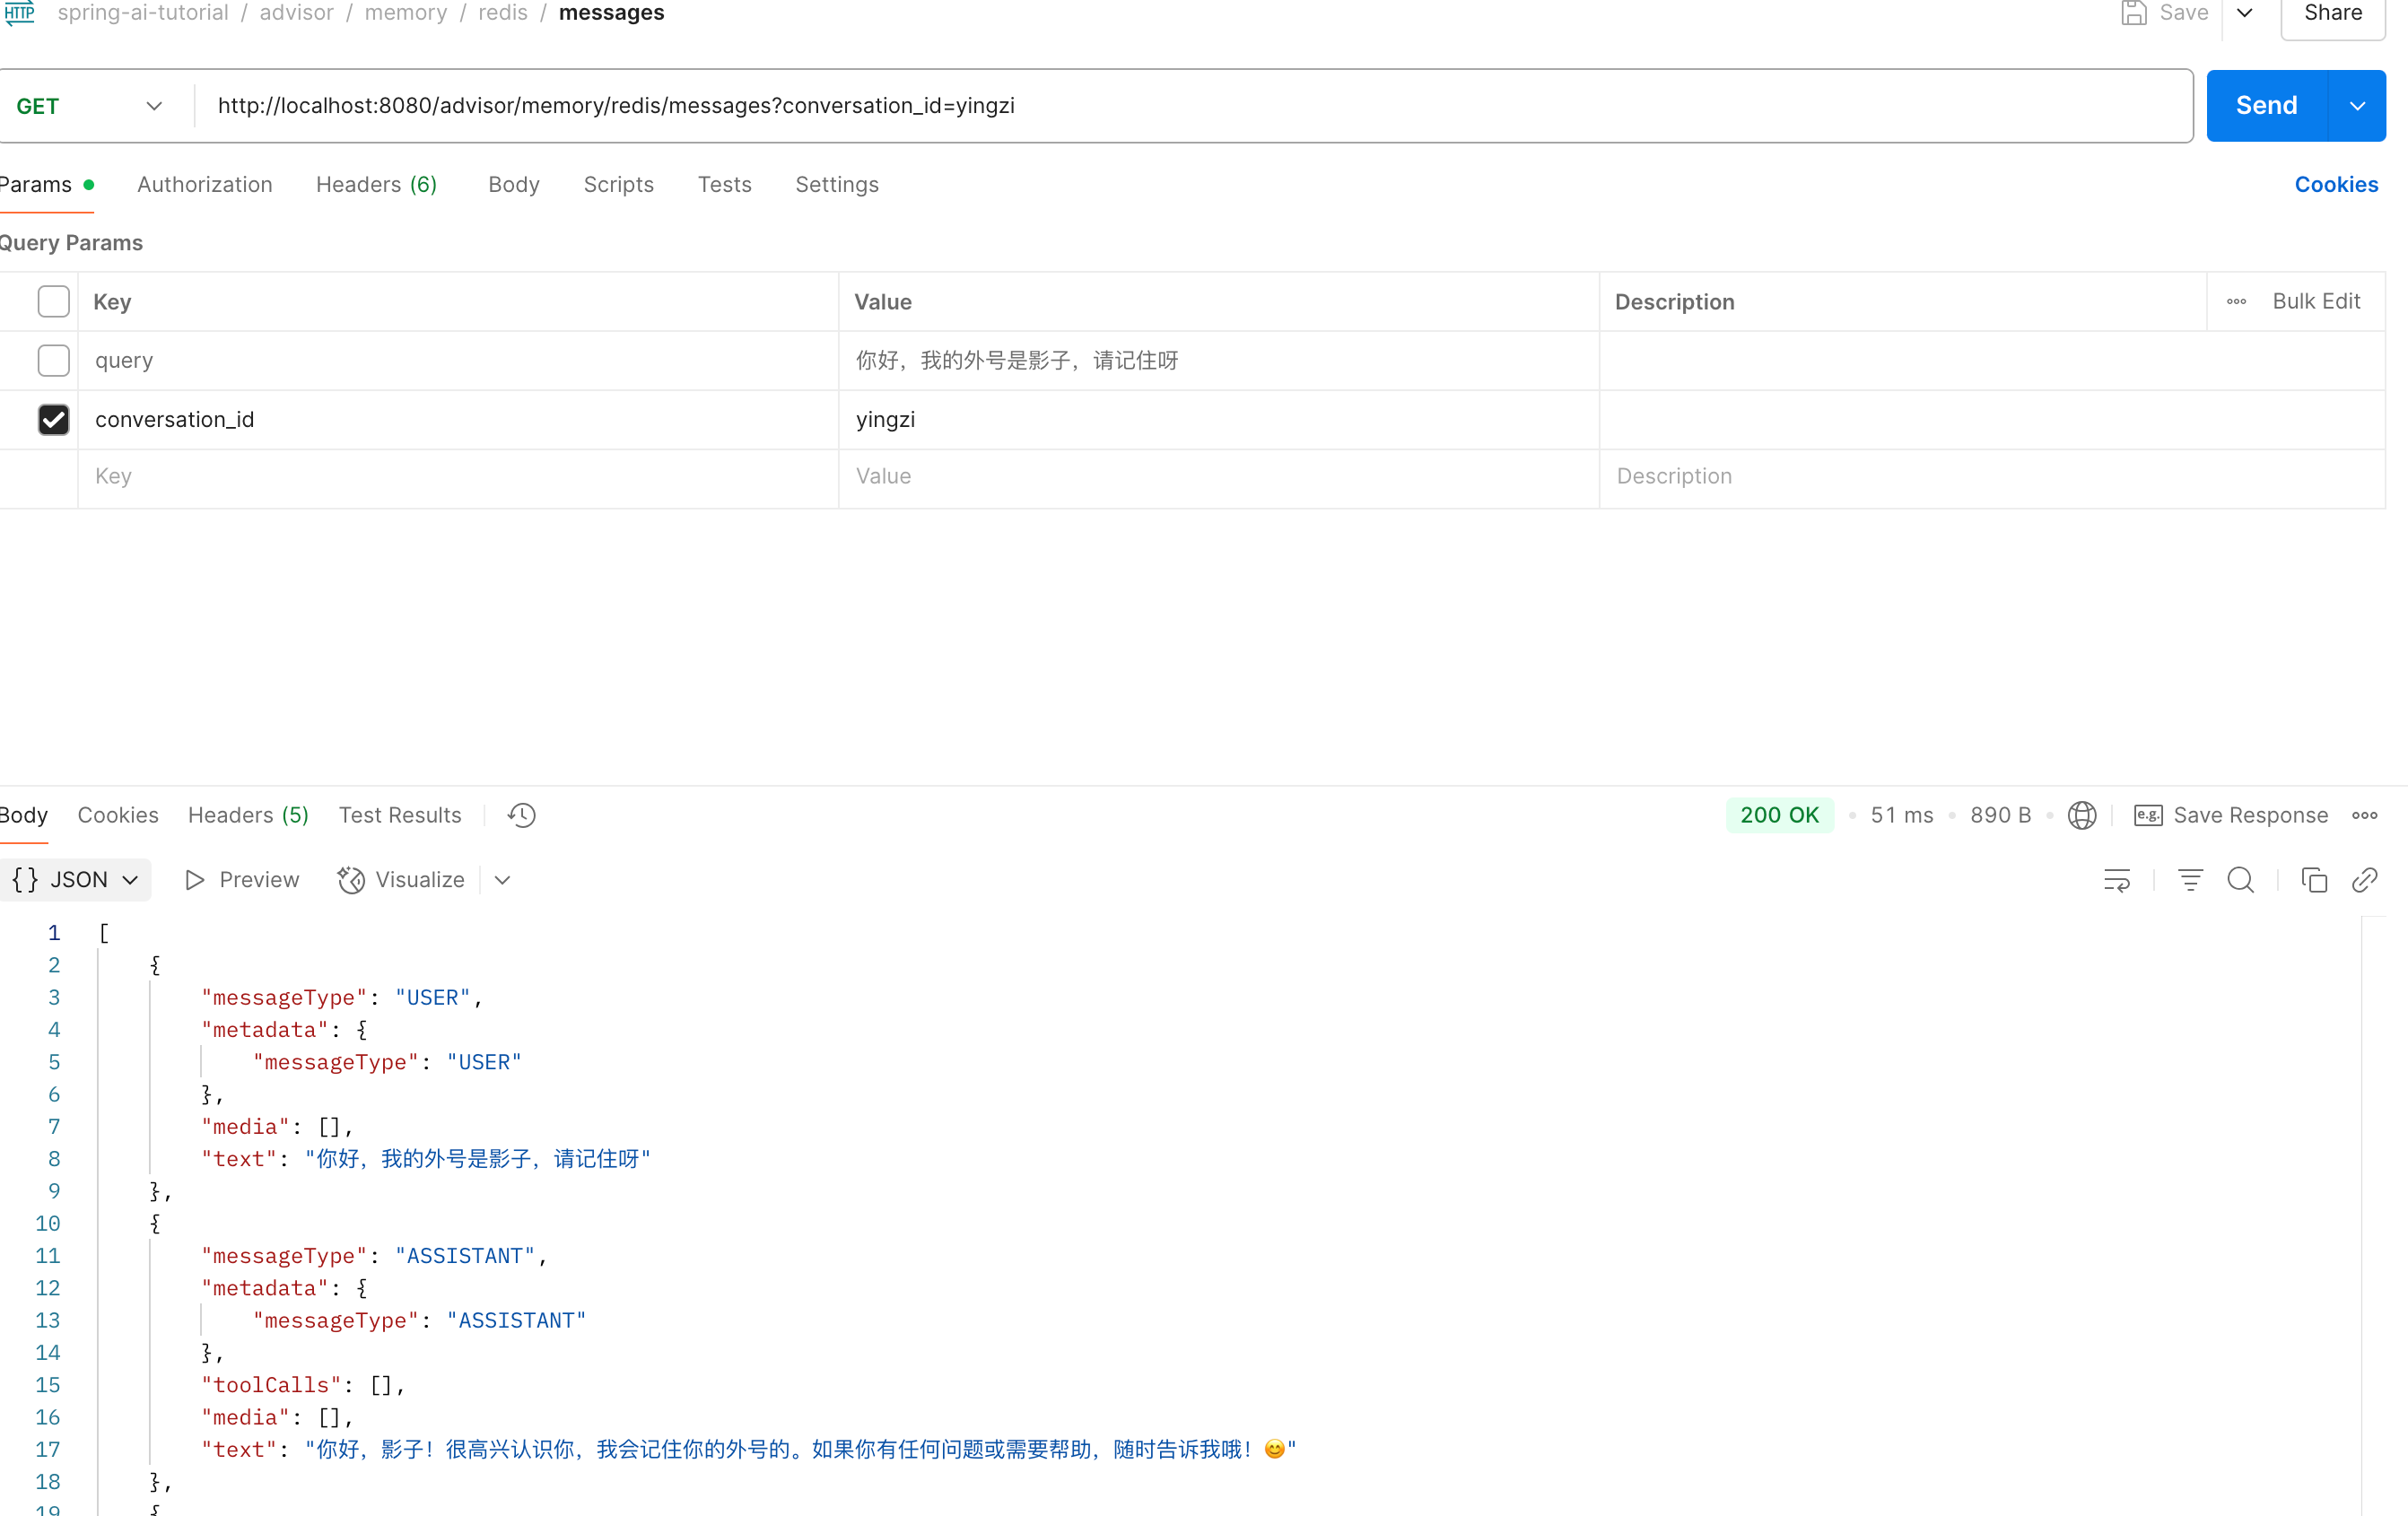2408x1516 pixels.
Task: Open the request Headers (6) tab
Action: click(376, 184)
